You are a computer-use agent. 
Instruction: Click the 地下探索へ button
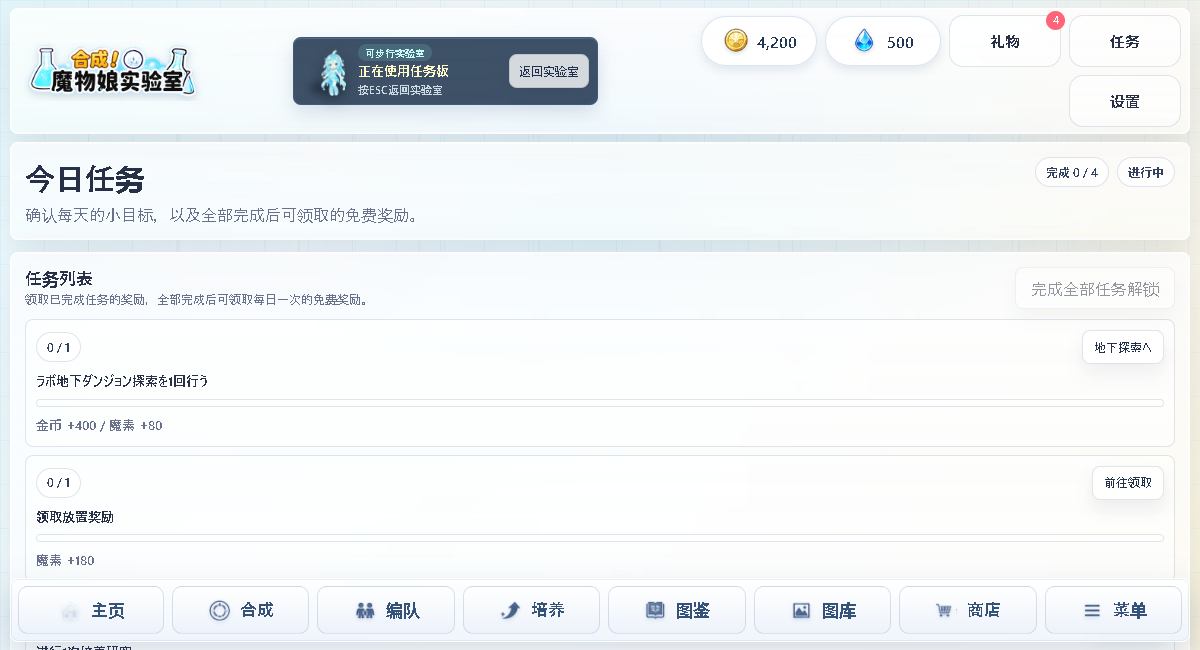tap(1123, 347)
